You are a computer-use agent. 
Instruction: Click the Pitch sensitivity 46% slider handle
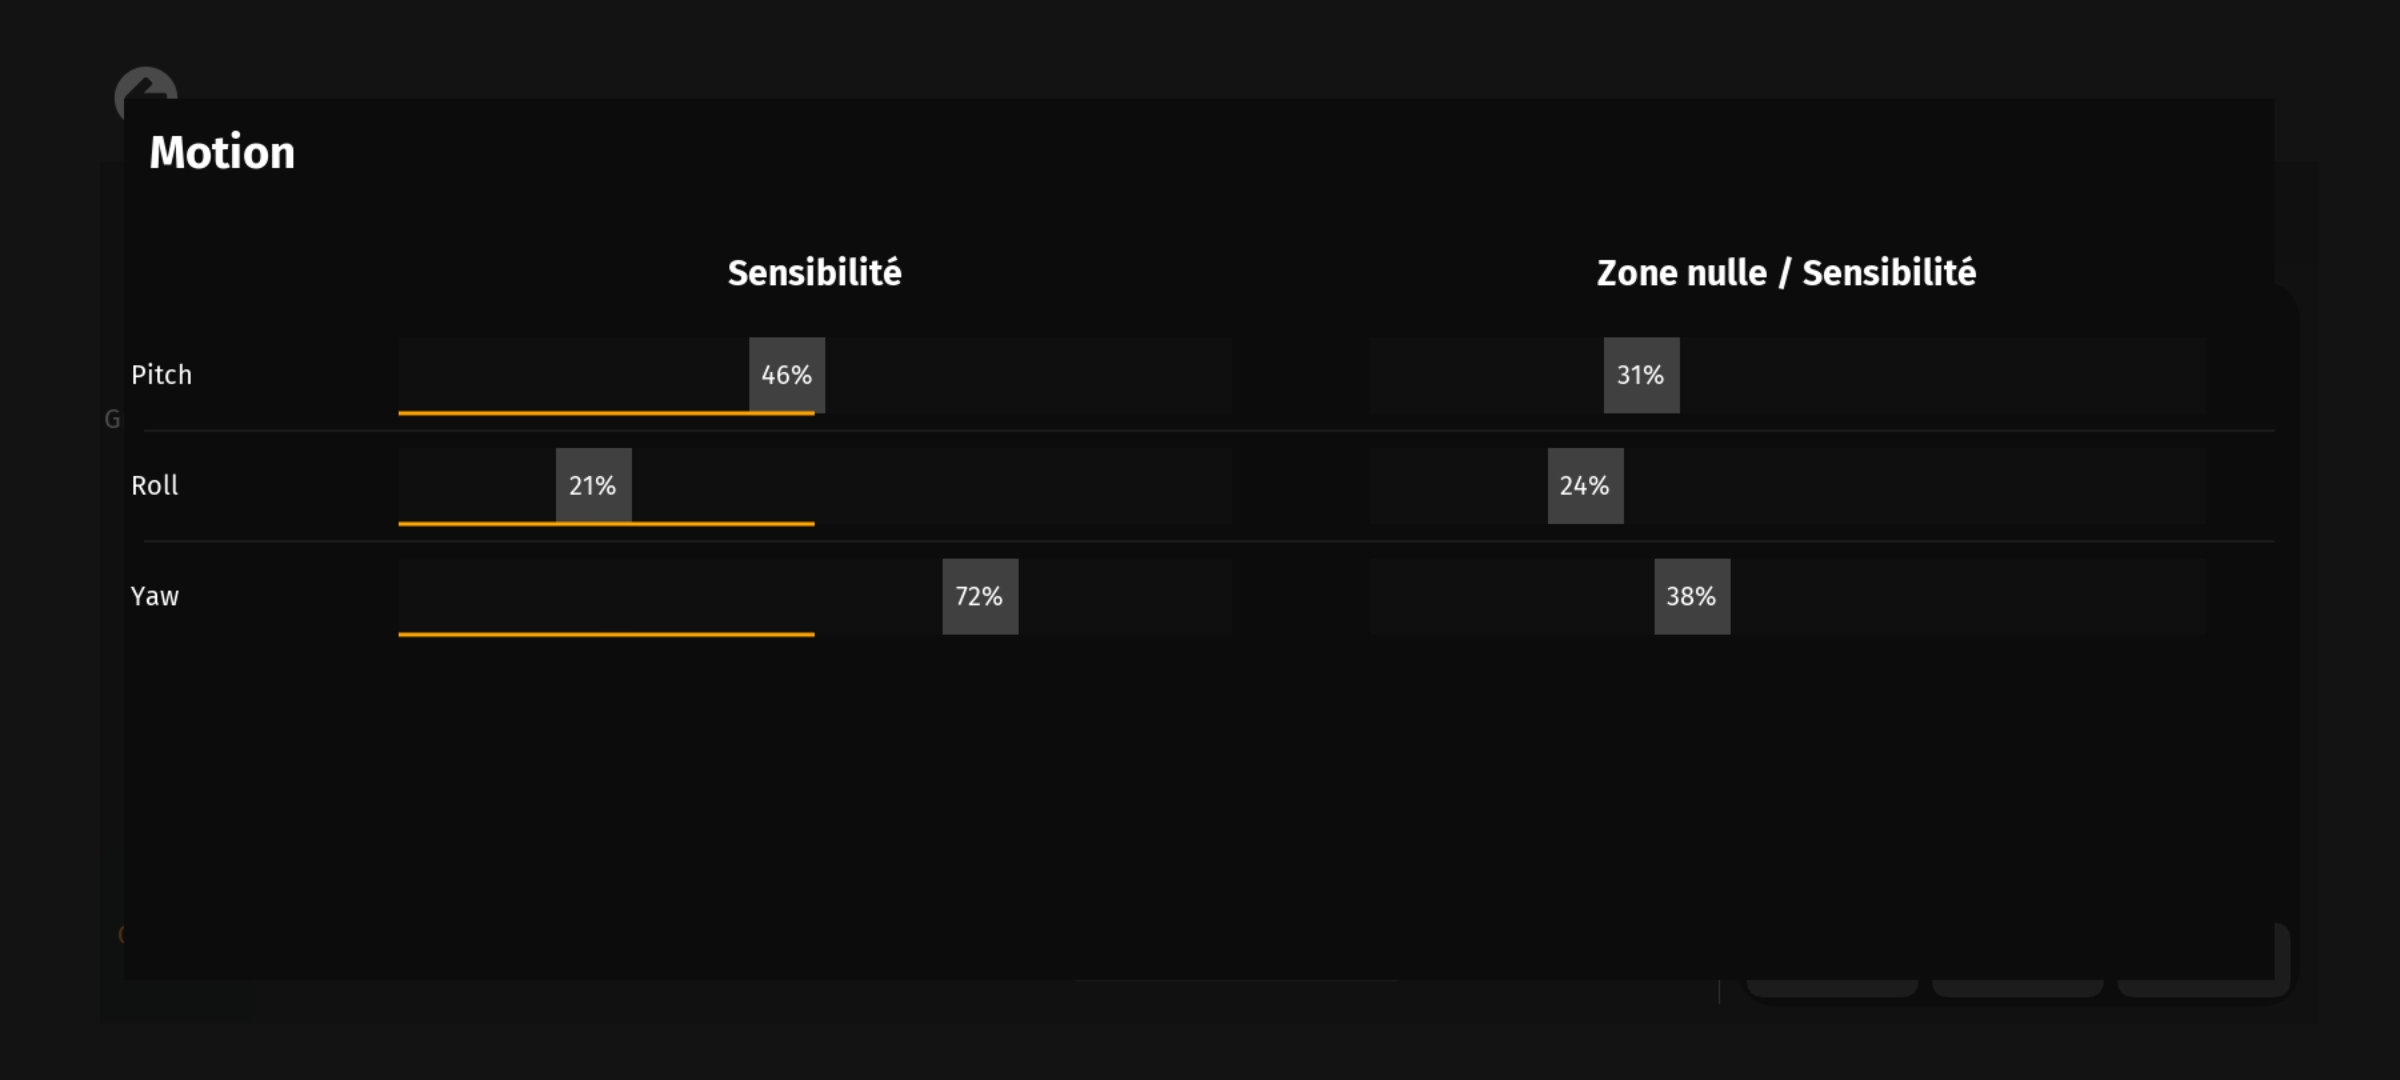(787, 375)
